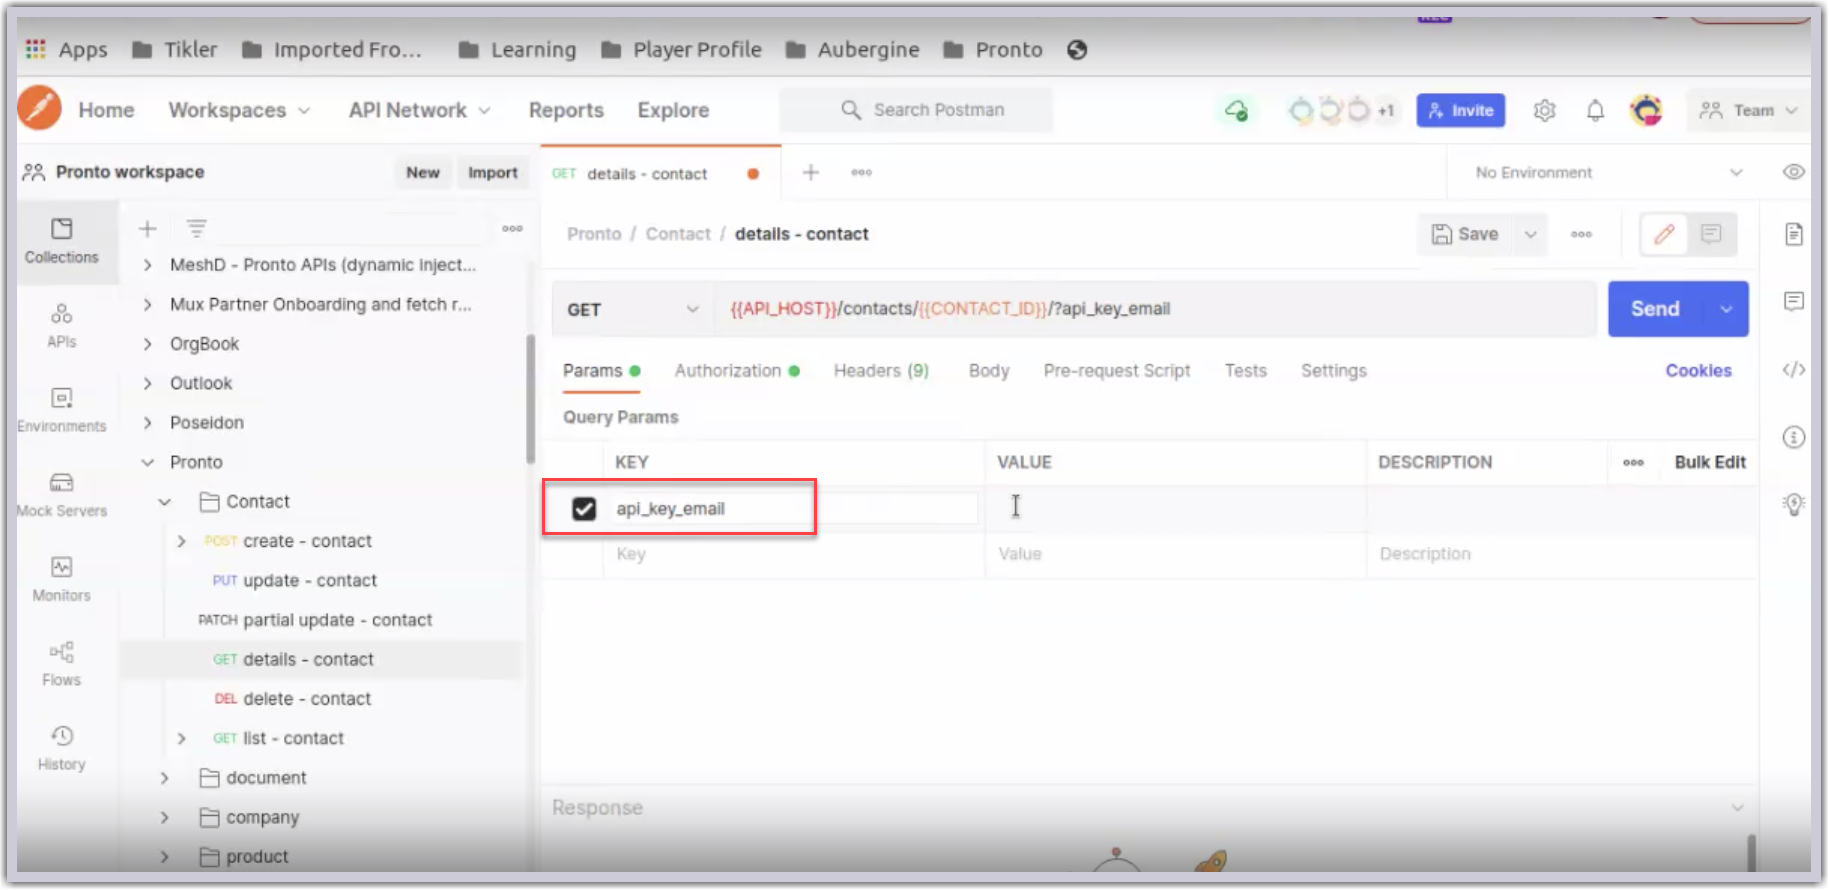Image resolution: width=1829 pixels, height=890 pixels.
Task: Open the tab bar three-dot options menu
Action: [861, 173]
